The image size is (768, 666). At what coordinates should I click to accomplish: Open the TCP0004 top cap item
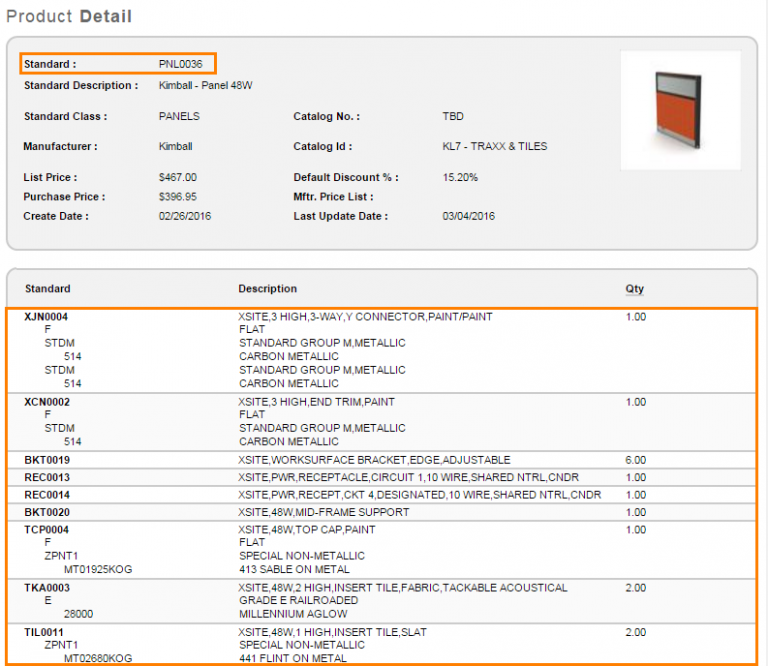(x=47, y=530)
